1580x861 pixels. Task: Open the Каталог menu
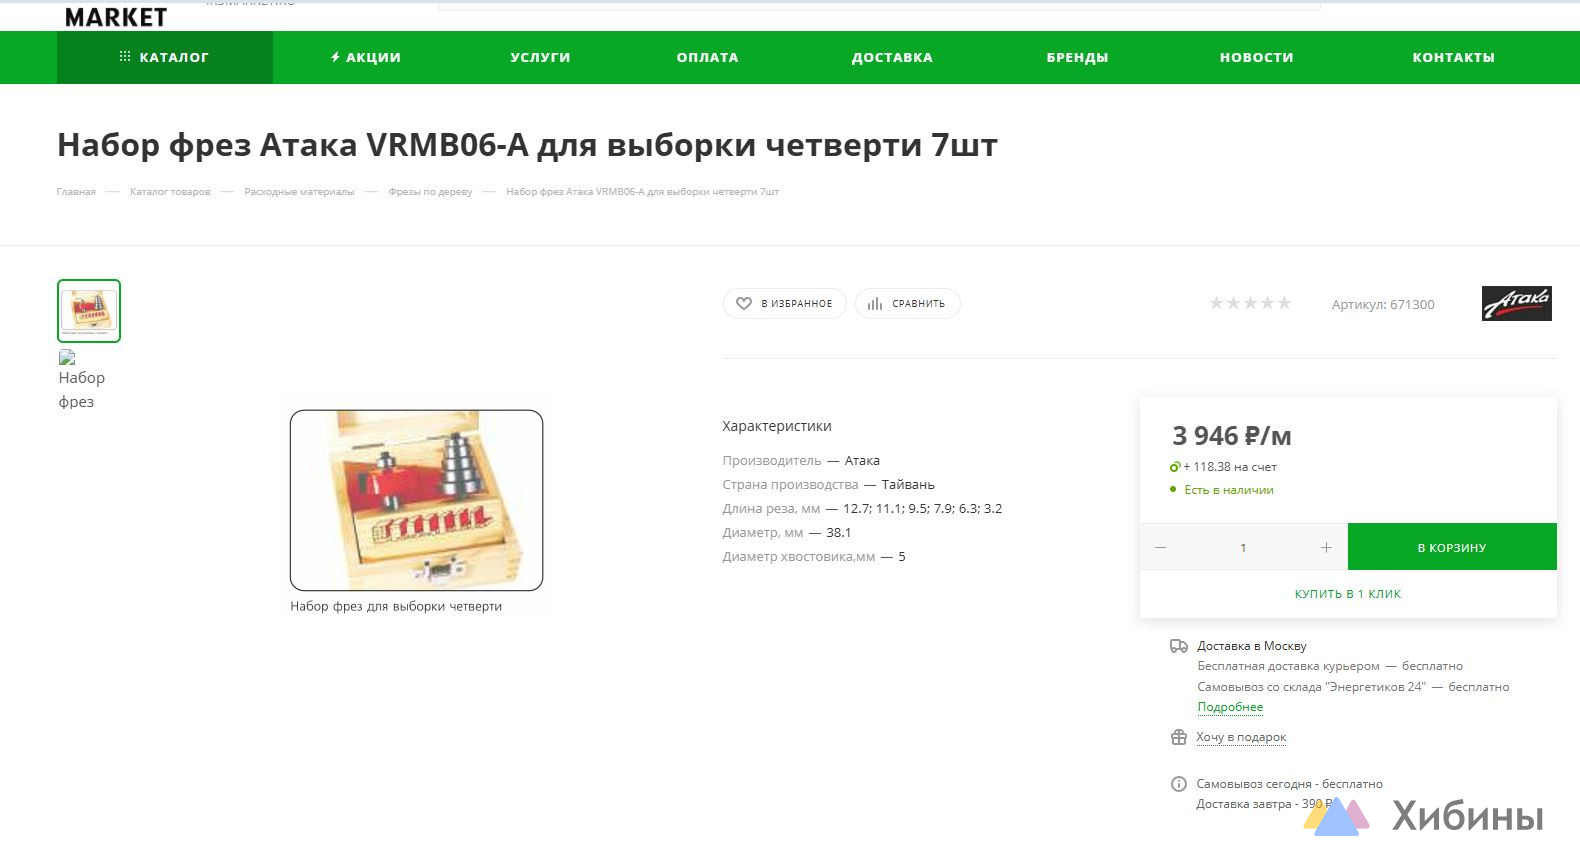click(x=164, y=57)
